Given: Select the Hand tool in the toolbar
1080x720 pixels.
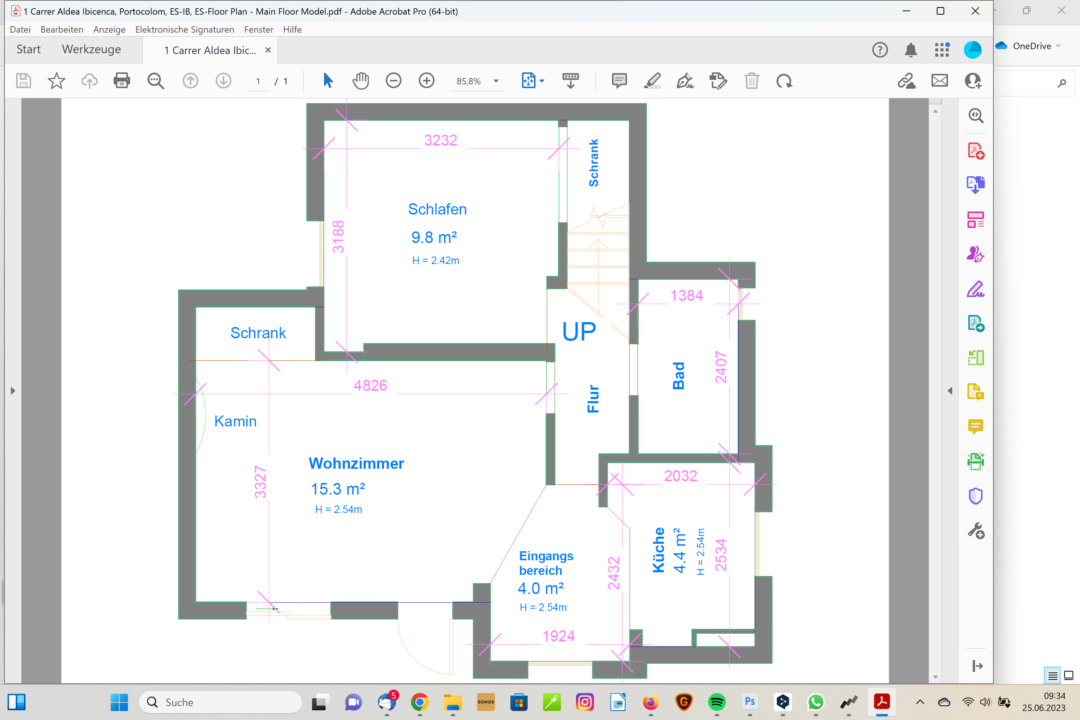Looking at the screenshot, I should 360,80.
